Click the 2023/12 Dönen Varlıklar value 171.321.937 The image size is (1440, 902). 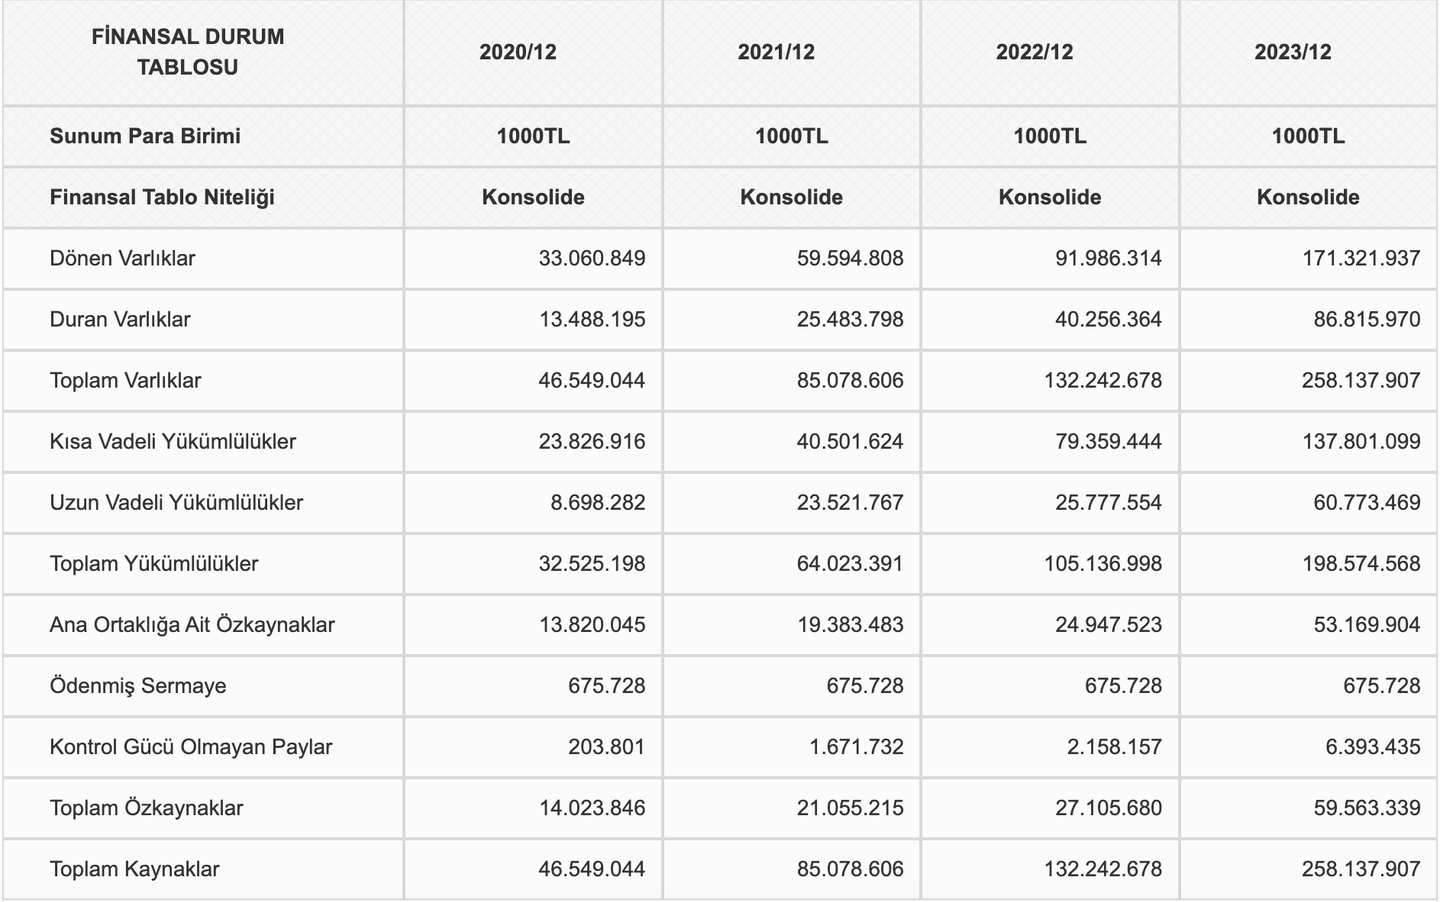click(x=1360, y=258)
